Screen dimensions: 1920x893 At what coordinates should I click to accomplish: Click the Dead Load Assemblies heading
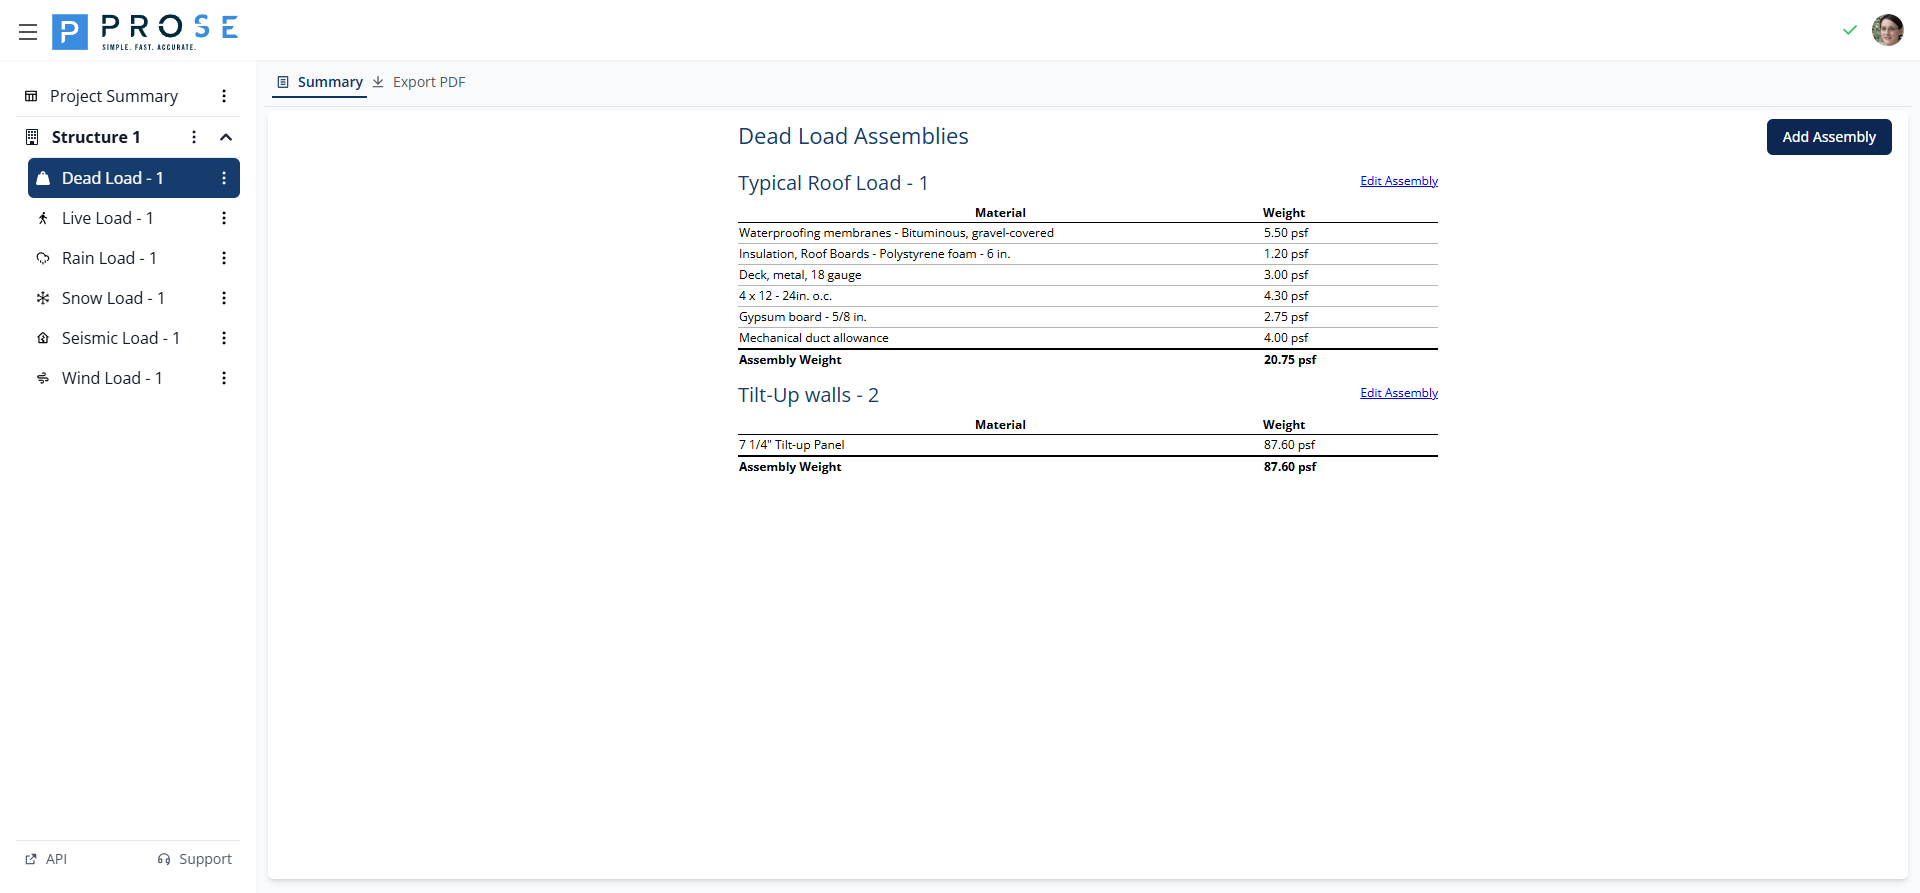(x=853, y=136)
